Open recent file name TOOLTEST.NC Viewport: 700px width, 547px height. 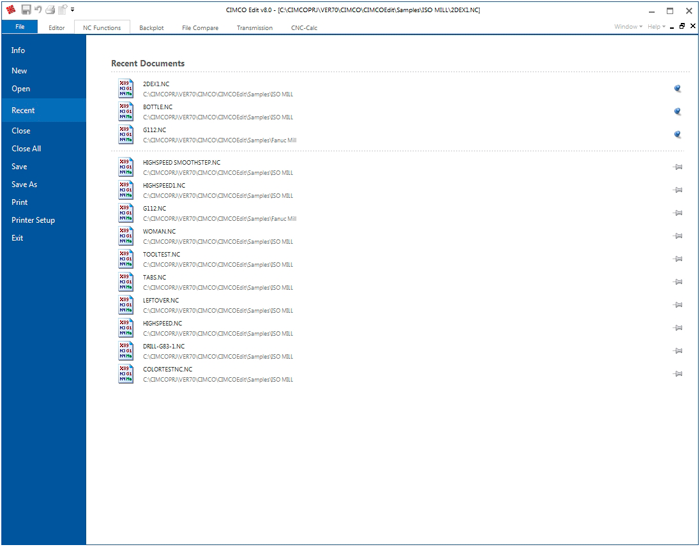pos(161,255)
